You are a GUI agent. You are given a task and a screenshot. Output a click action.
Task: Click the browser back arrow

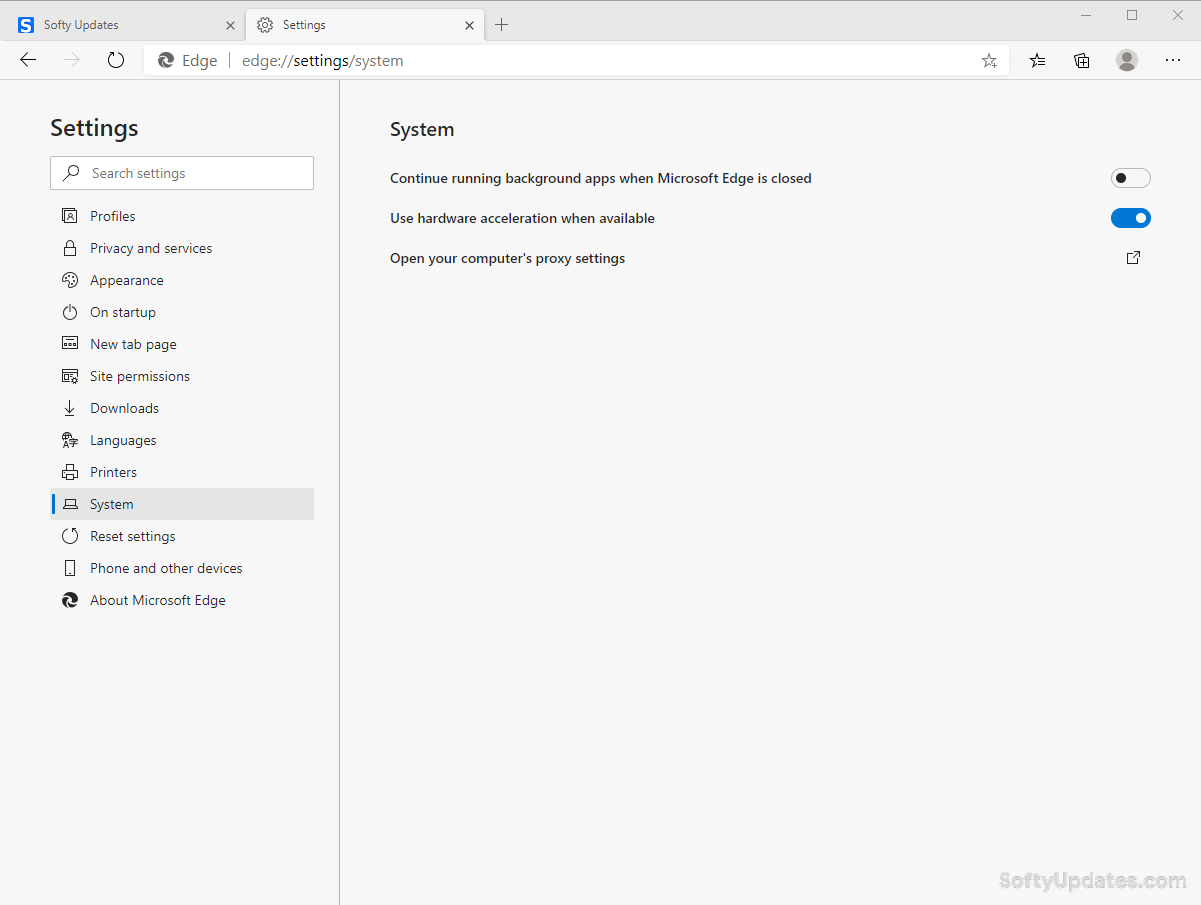click(28, 60)
